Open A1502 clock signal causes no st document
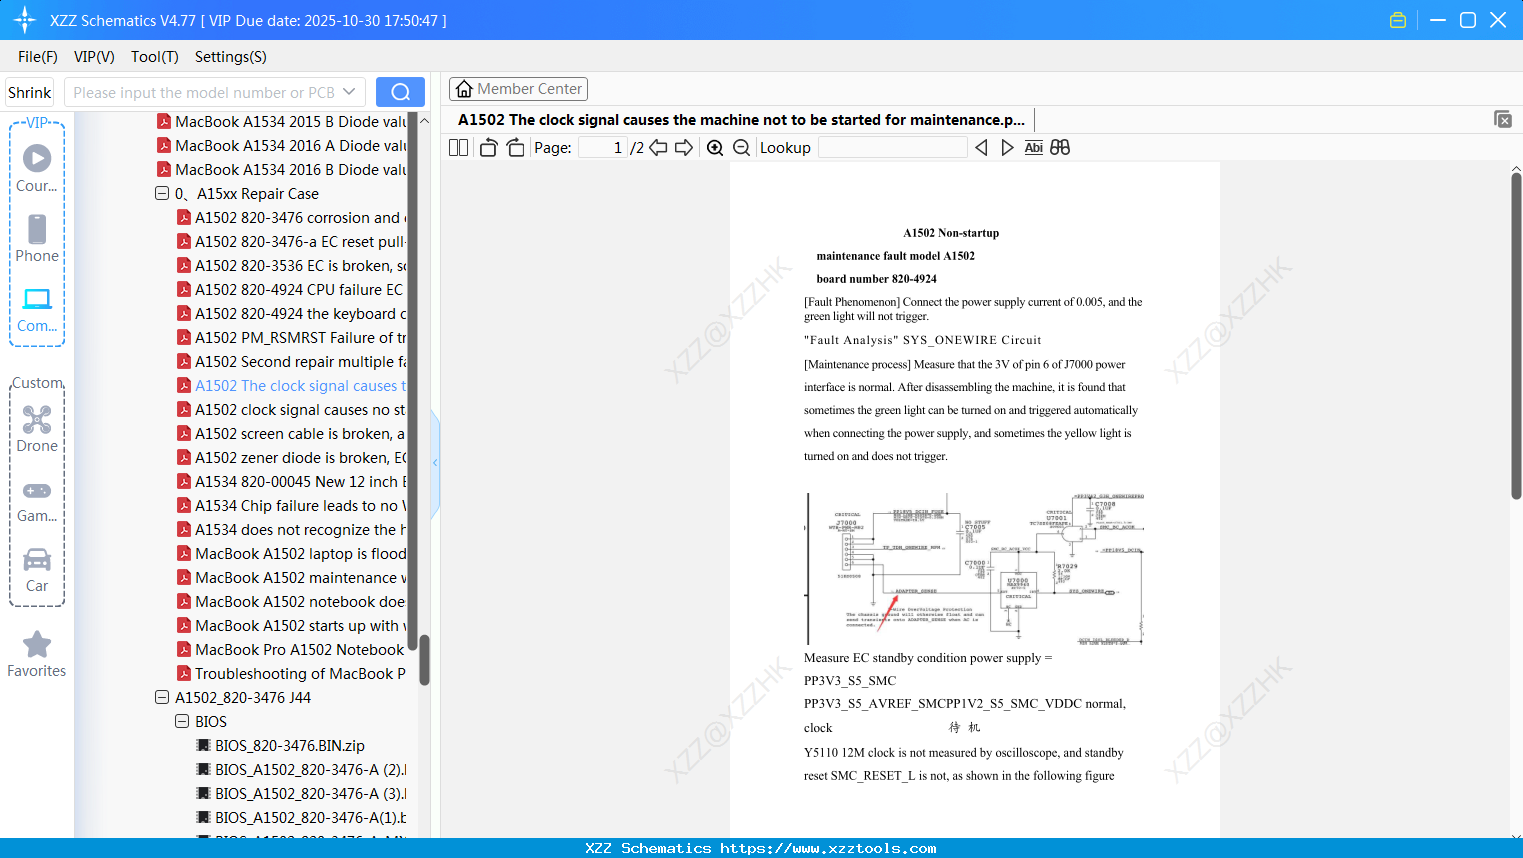 coord(292,410)
